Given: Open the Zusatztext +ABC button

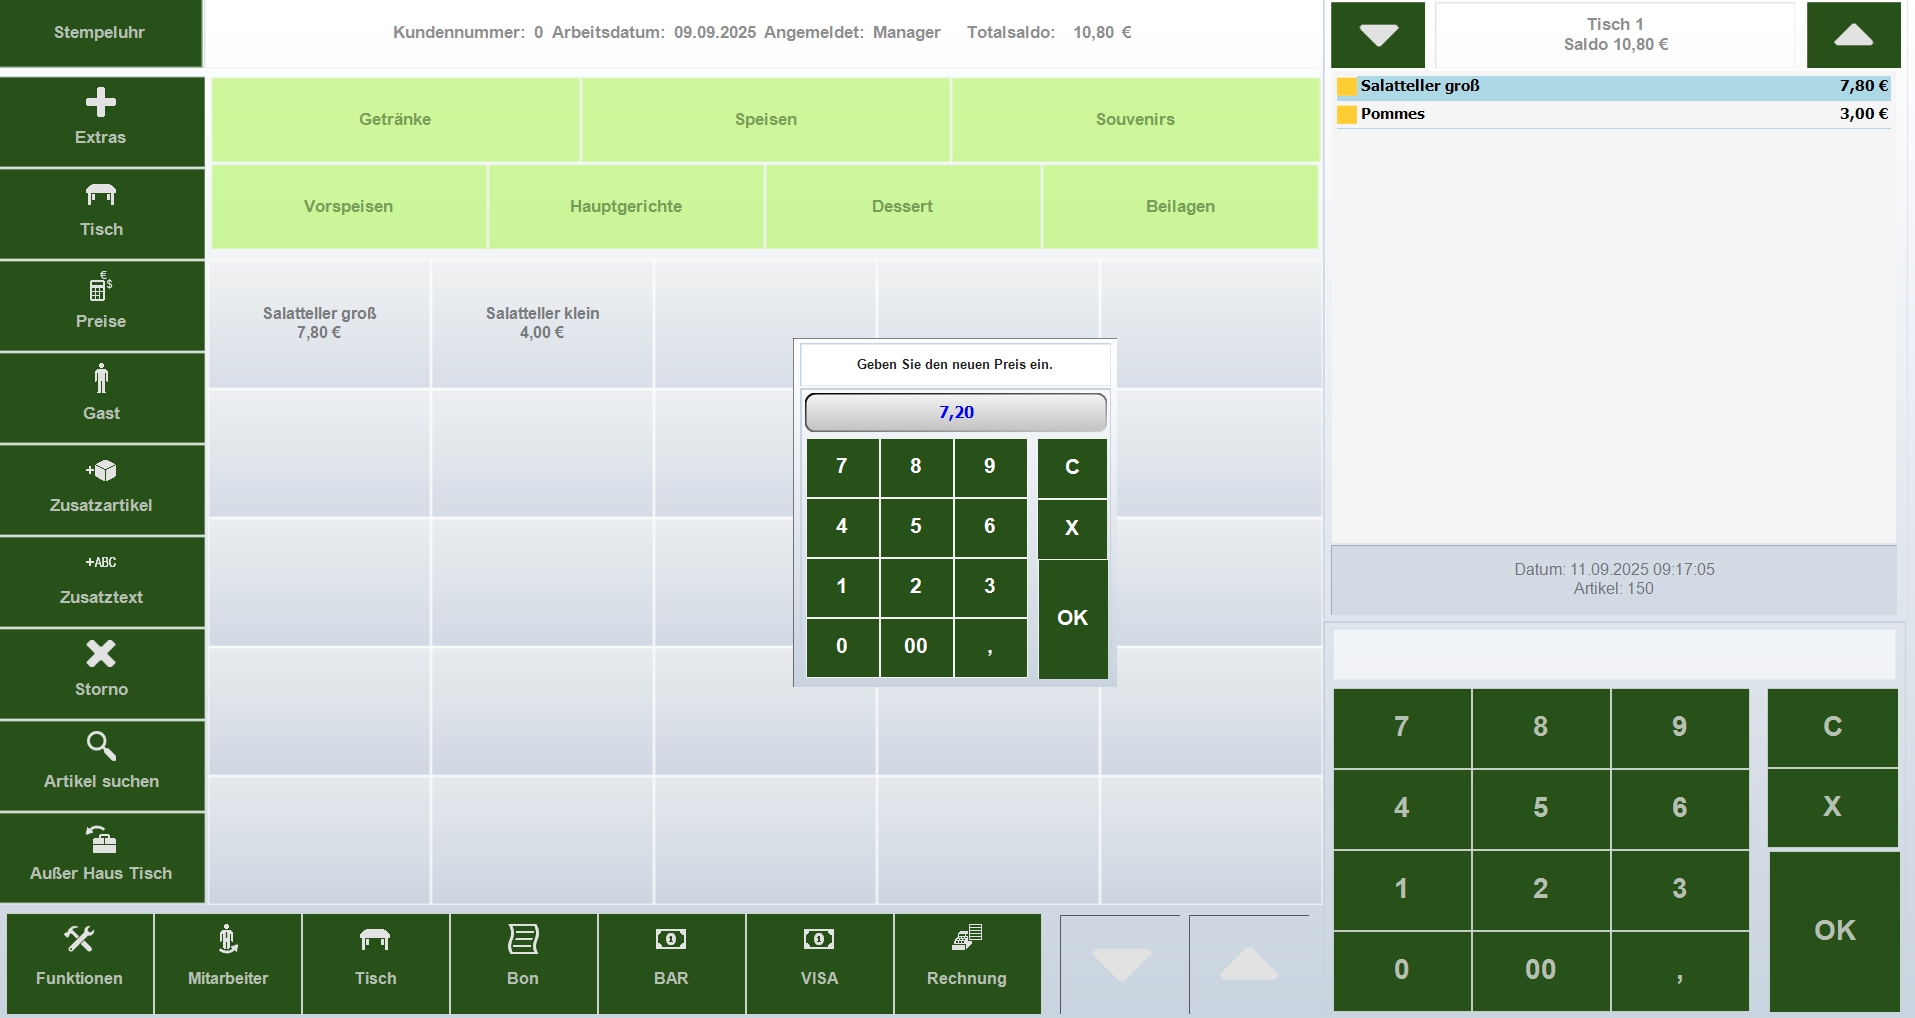Looking at the screenshot, I should [x=101, y=581].
